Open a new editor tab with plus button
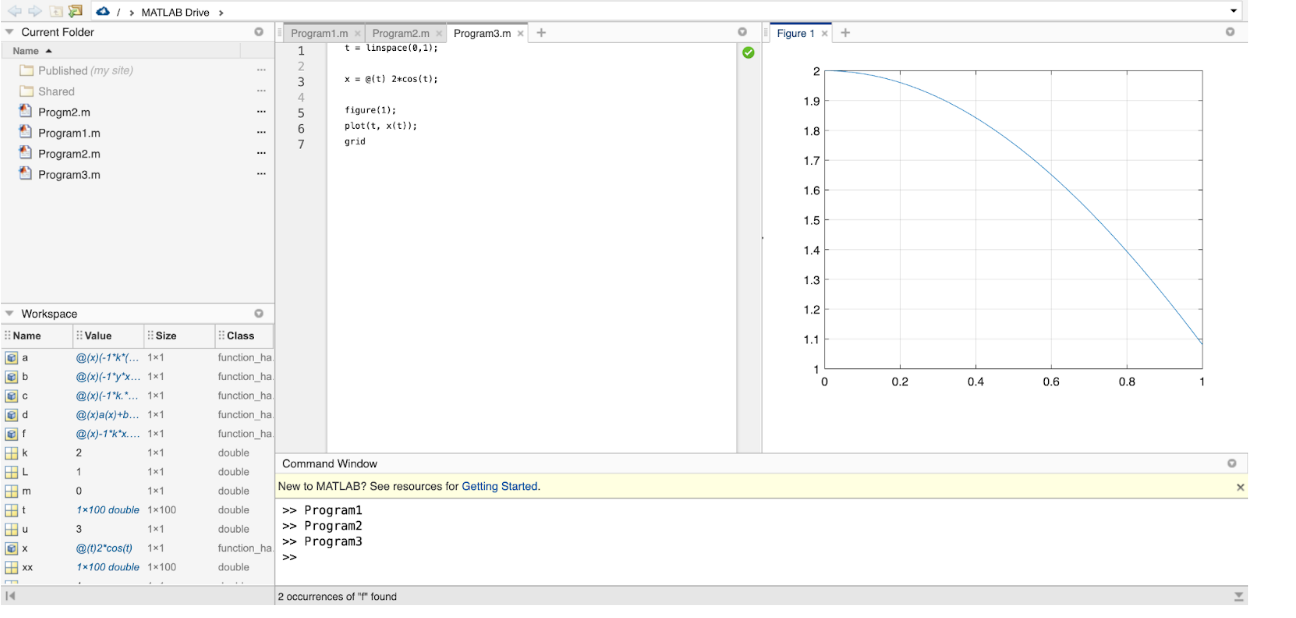Screen dimensions: 1296x618 (x=541, y=32)
